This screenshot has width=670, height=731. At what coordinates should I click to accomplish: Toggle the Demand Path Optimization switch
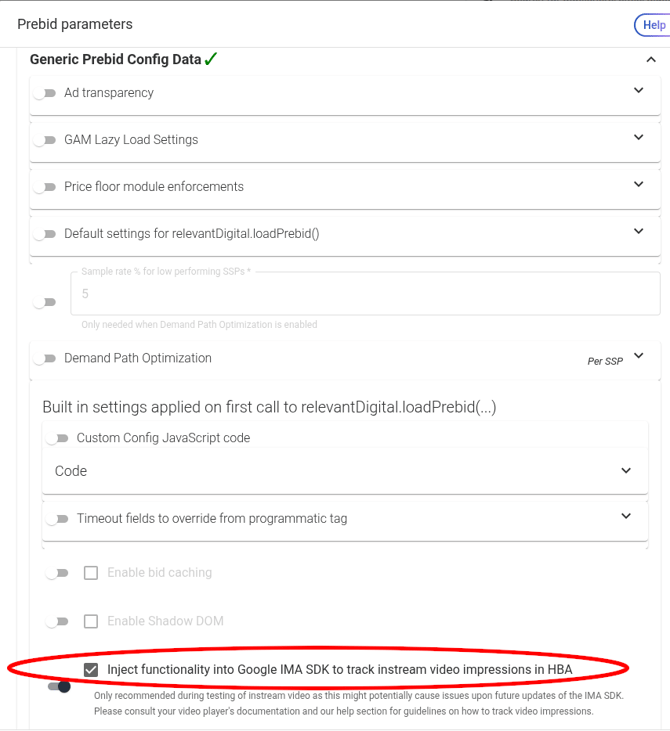pos(44,358)
